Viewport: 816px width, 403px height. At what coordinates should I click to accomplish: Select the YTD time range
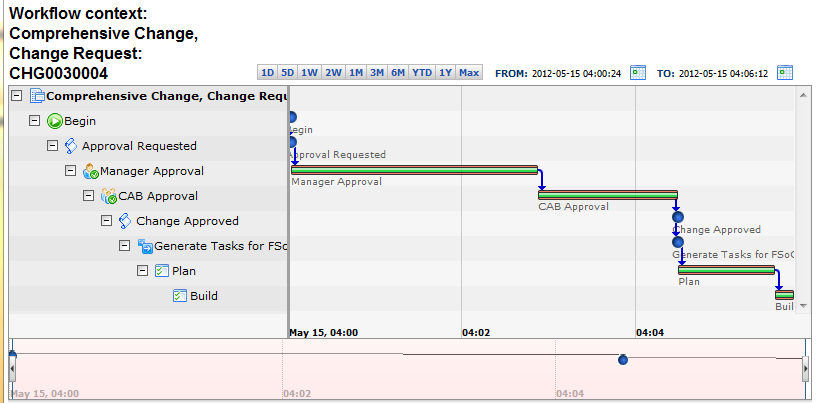pos(422,73)
